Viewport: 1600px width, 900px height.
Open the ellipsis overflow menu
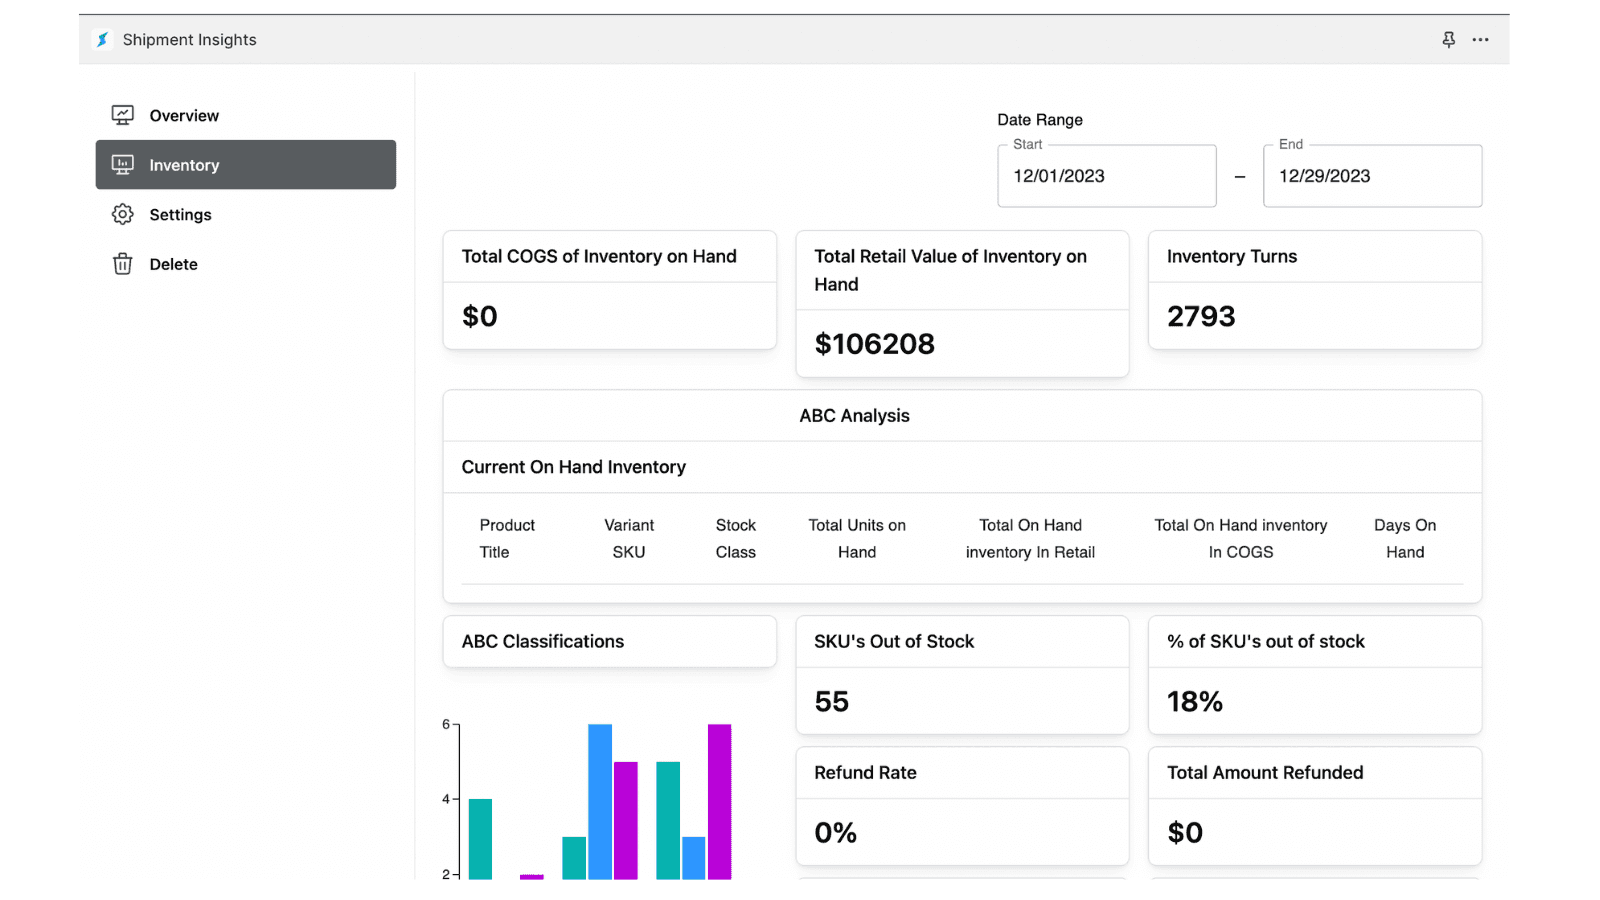[1481, 39]
